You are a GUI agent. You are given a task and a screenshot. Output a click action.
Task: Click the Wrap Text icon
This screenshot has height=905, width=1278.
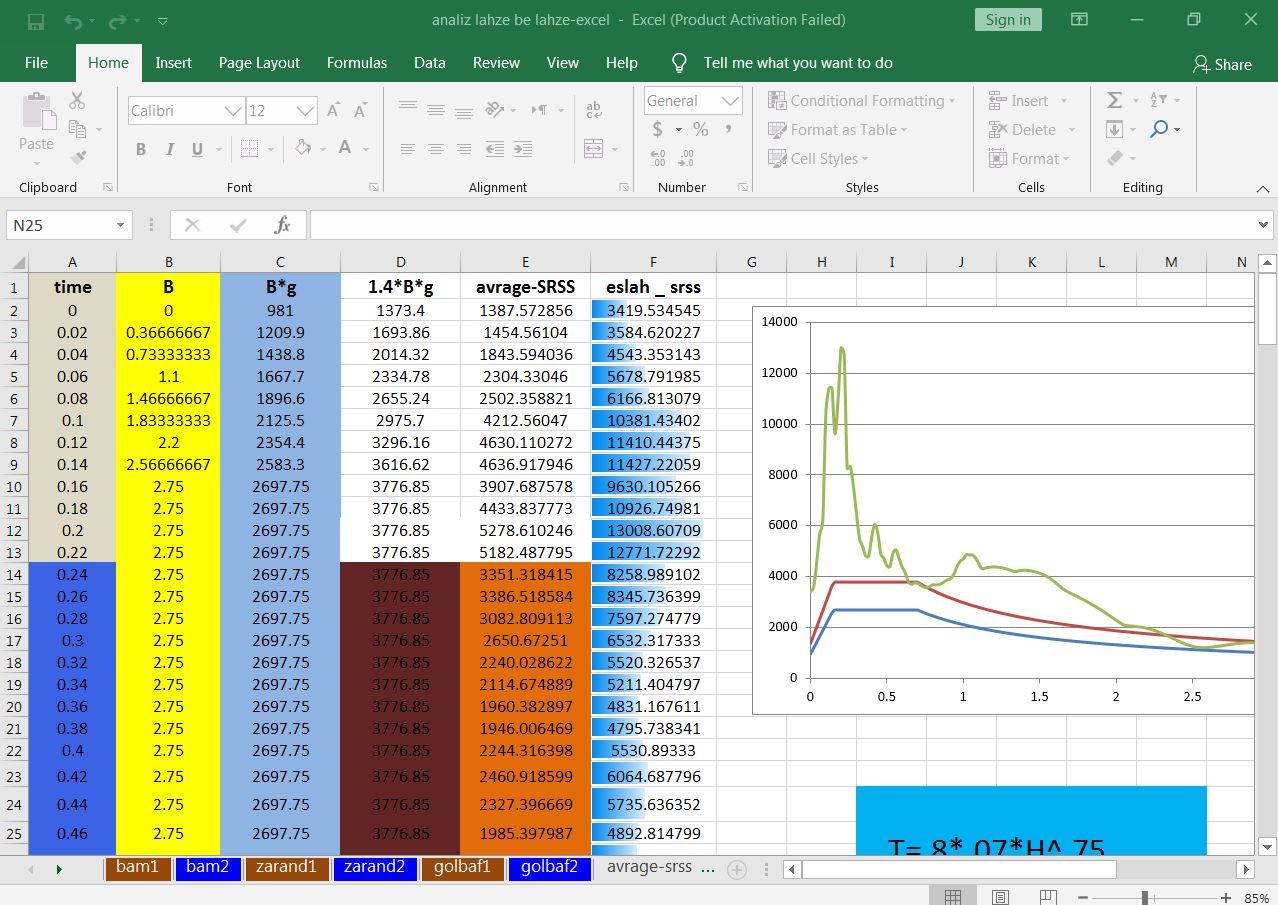(593, 110)
